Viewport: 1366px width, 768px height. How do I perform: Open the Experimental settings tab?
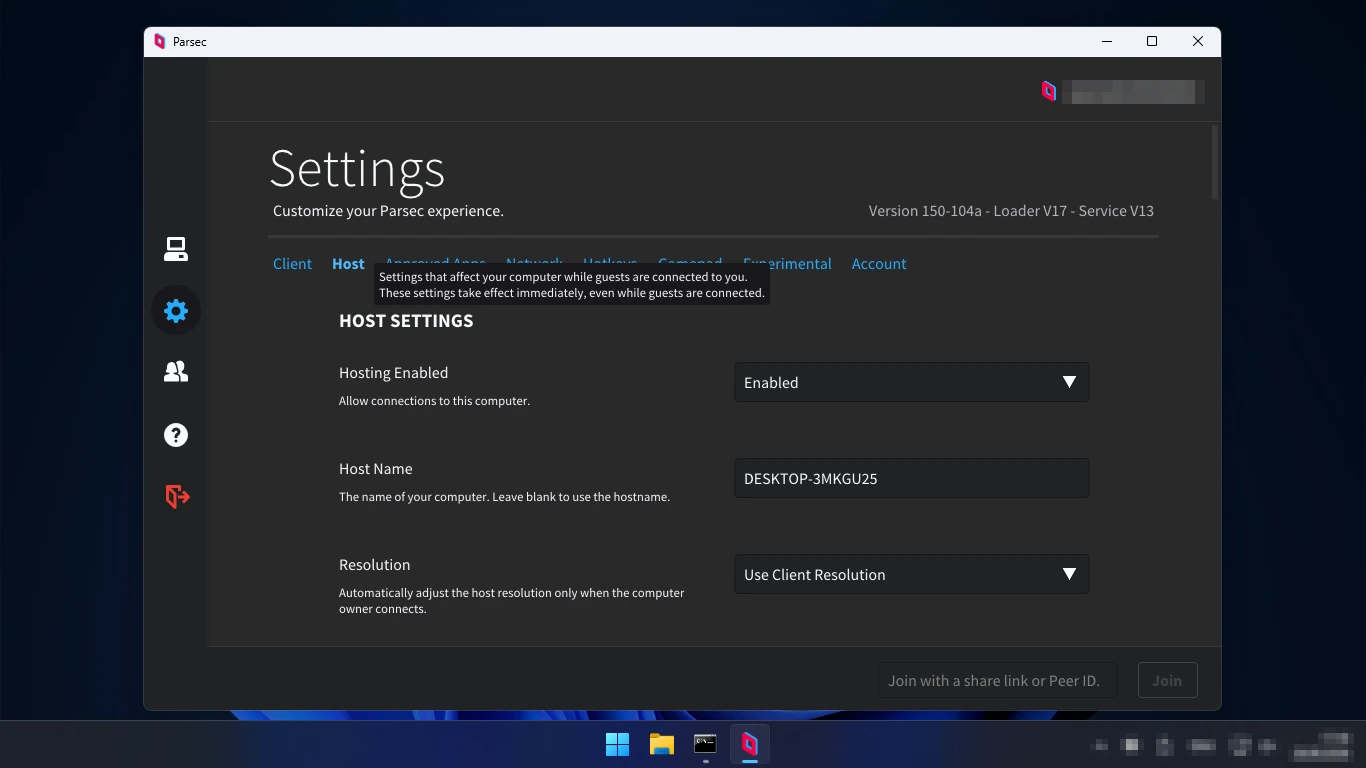pyautogui.click(x=787, y=264)
